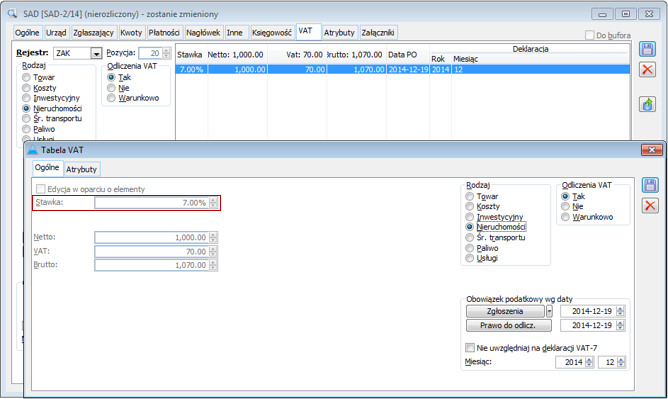Choose Warunkowo under Odliczenia VAT in Tabela VAT

tap(565, 217)
